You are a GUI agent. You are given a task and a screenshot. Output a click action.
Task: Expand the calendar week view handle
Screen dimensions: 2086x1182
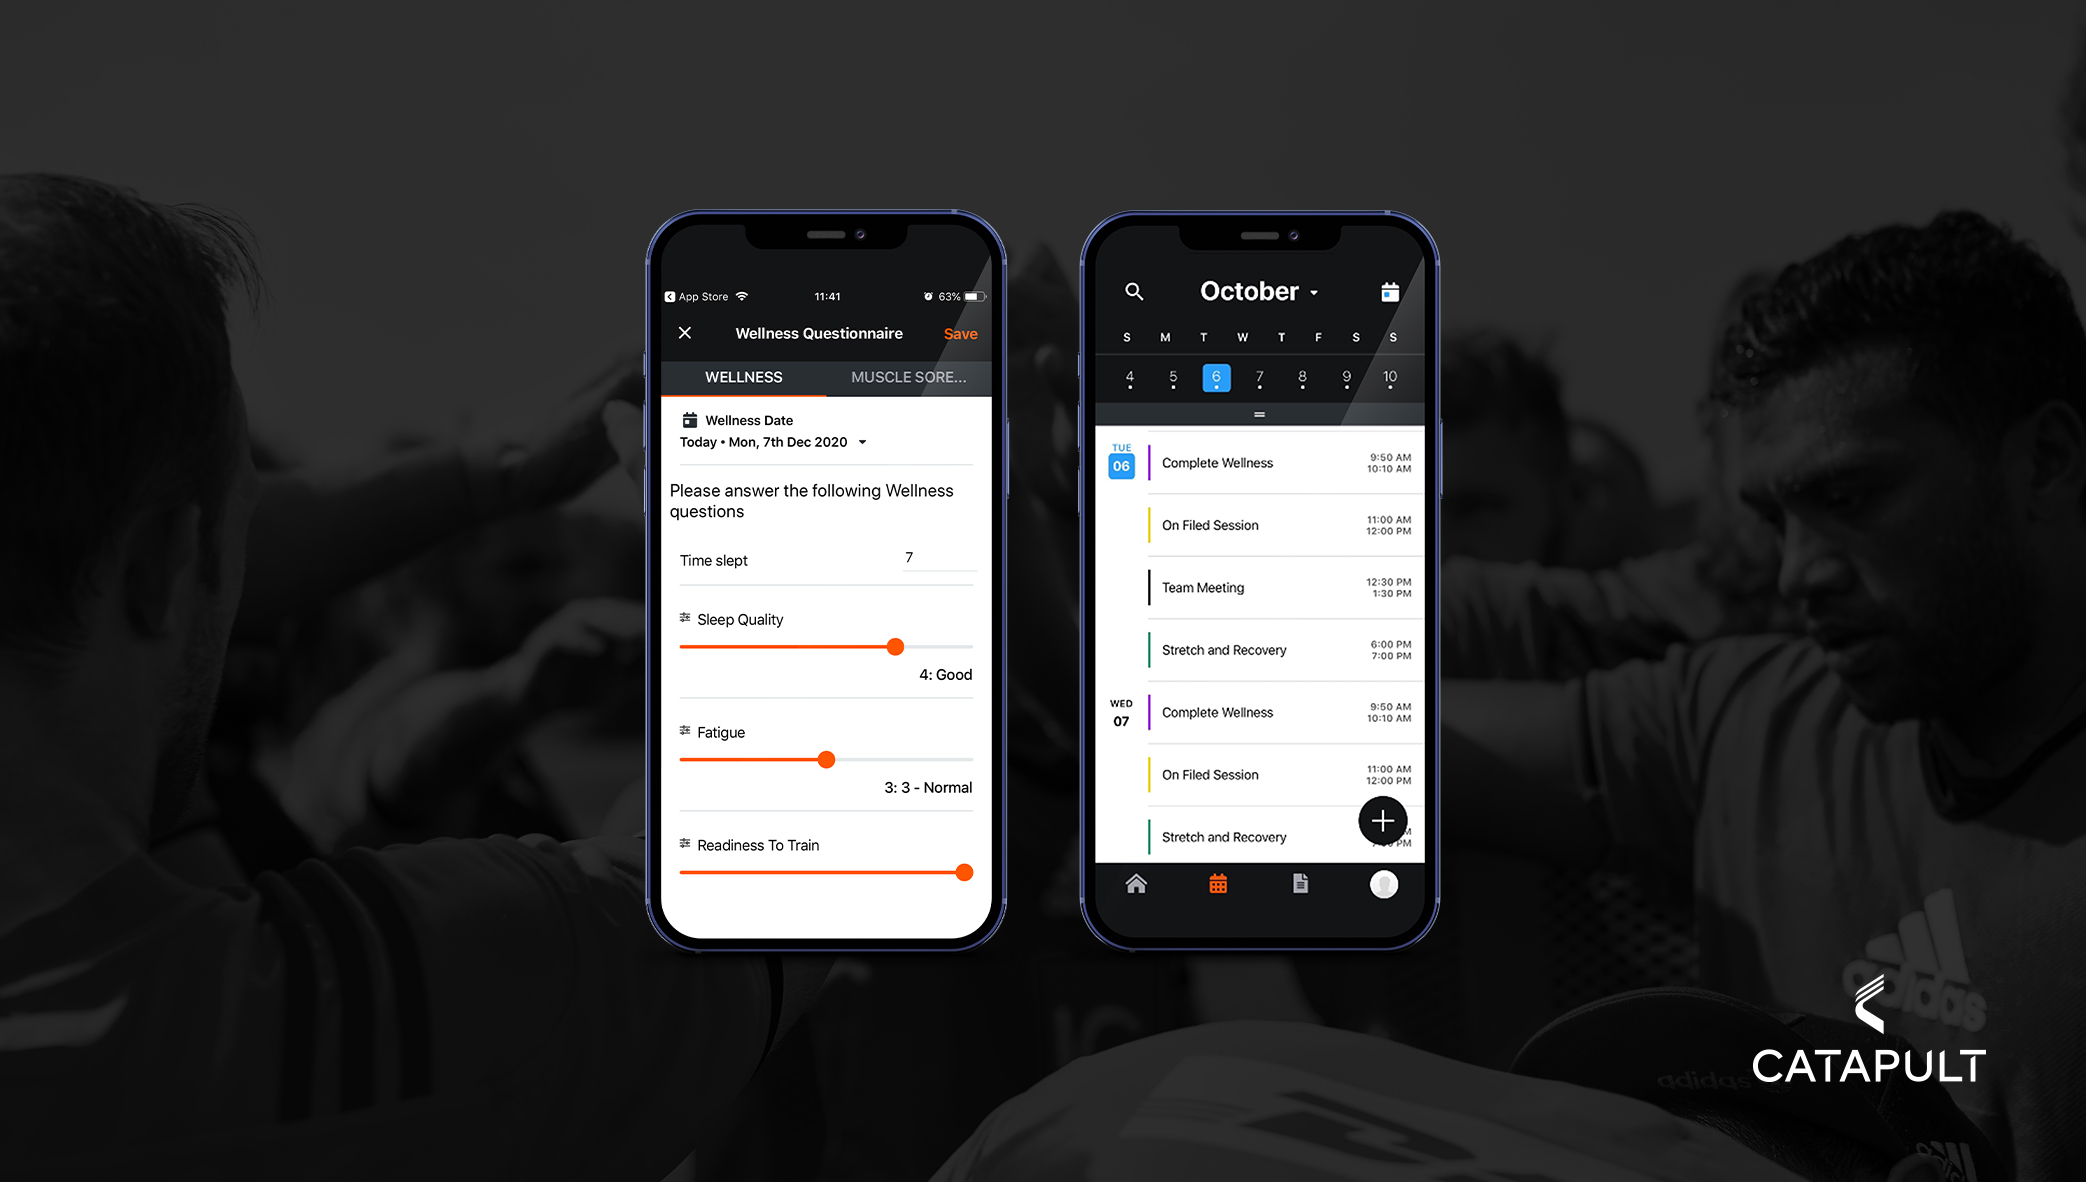pos(1256,414)
